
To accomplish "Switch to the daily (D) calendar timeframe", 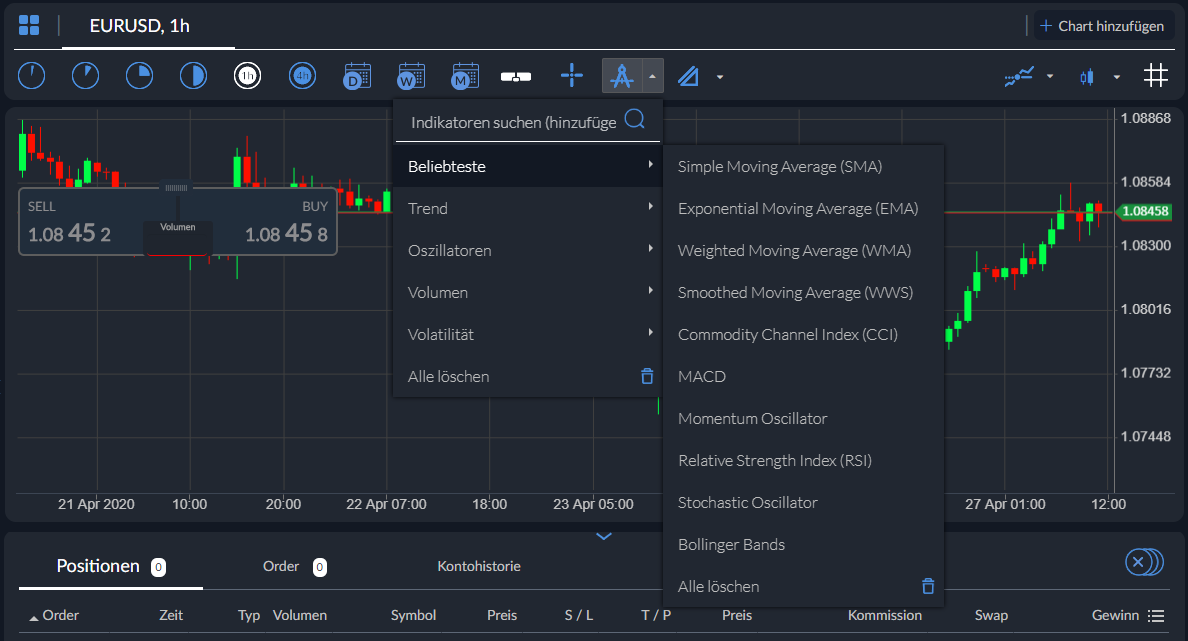I will click(357, 76).
